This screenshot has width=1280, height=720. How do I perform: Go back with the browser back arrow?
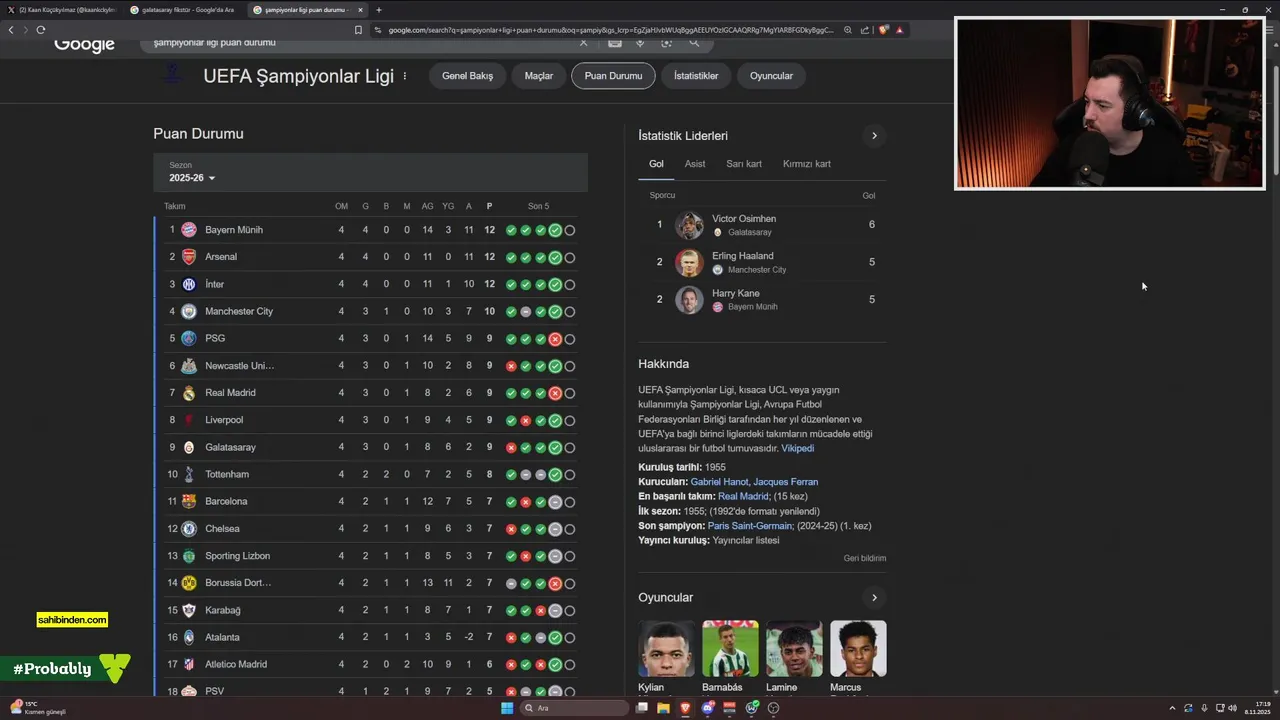[11, 30]
